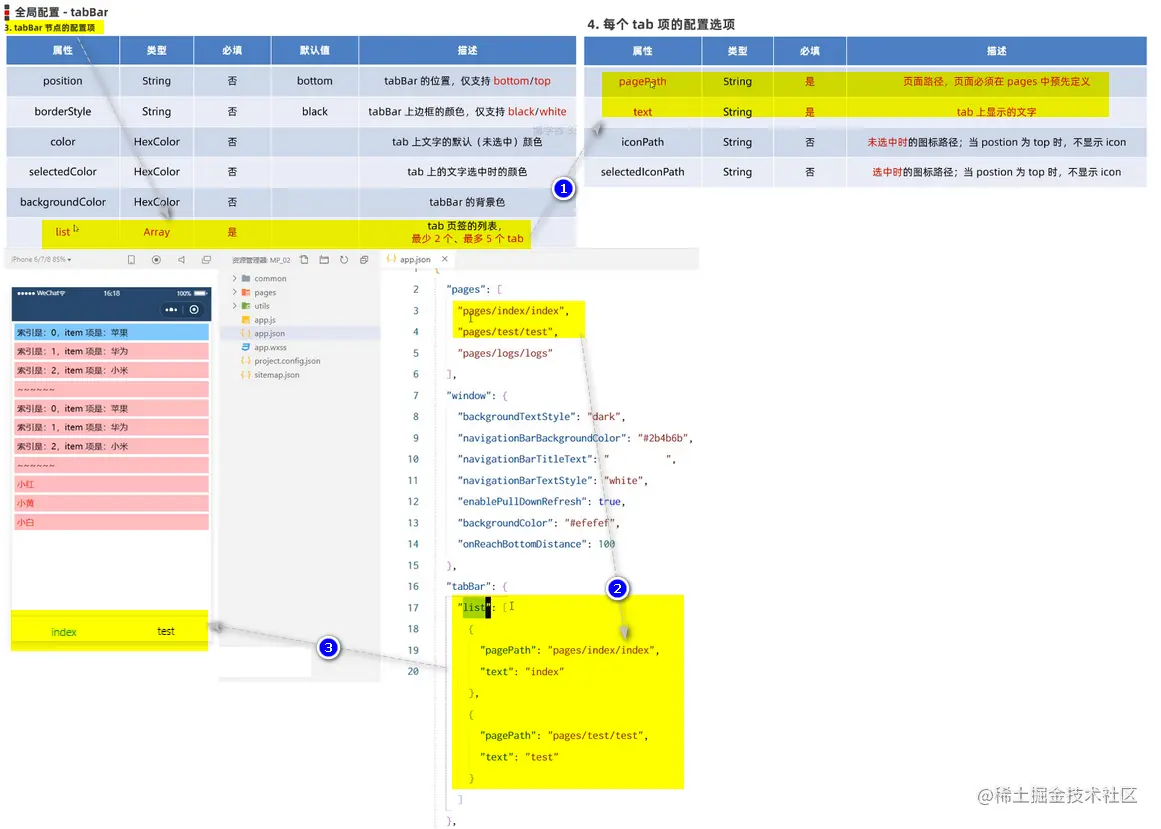Click the heading 全局配置 - tabBar
The height and width of the screenshot is (829, 1161).
point(61,12)
